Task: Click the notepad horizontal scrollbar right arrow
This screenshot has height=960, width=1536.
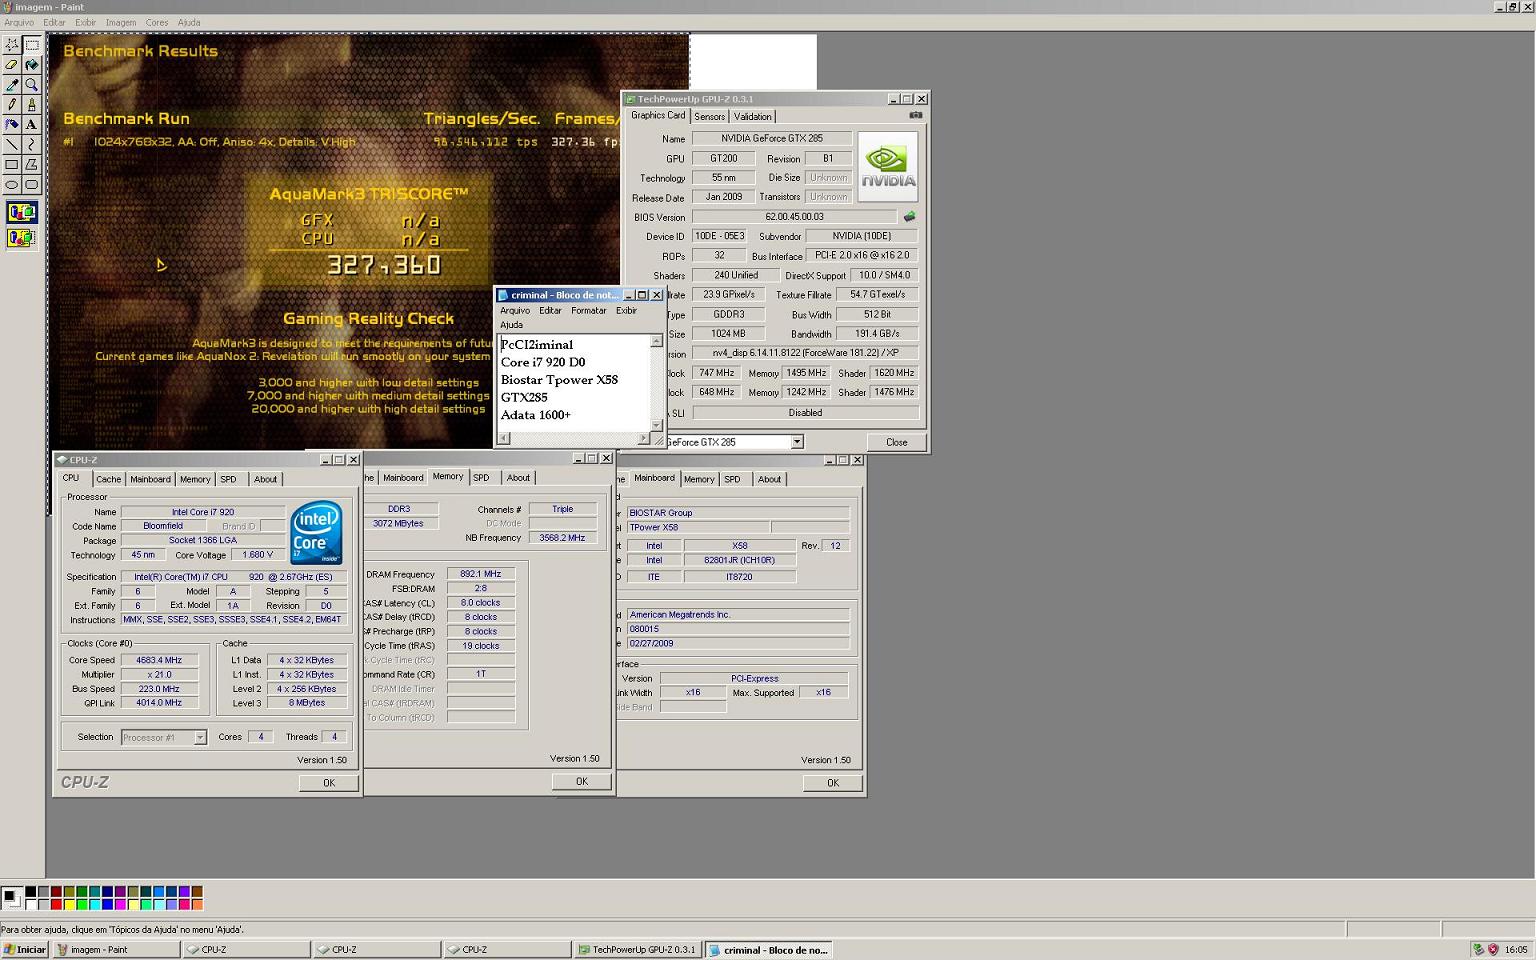Action: [x=643, y=438]
